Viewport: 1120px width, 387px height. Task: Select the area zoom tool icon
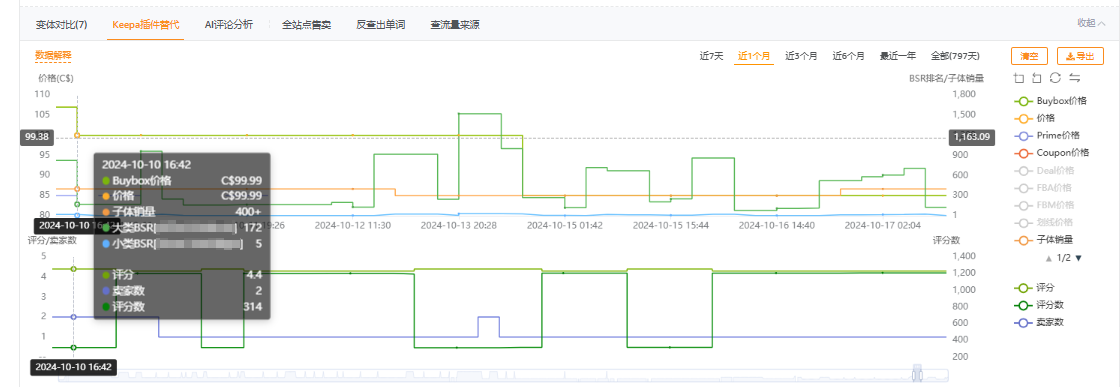point(1019,78)
